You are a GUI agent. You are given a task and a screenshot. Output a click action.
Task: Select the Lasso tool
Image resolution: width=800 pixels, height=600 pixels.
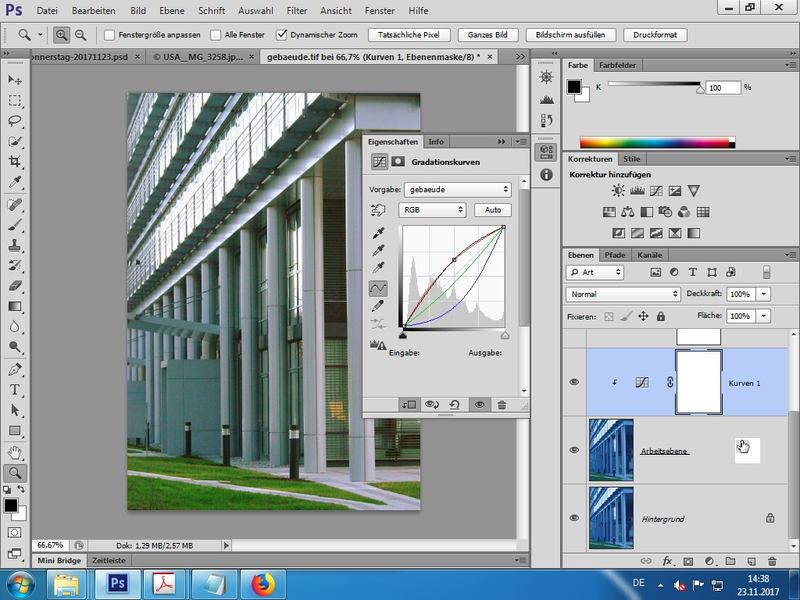[x=15, y=120]
